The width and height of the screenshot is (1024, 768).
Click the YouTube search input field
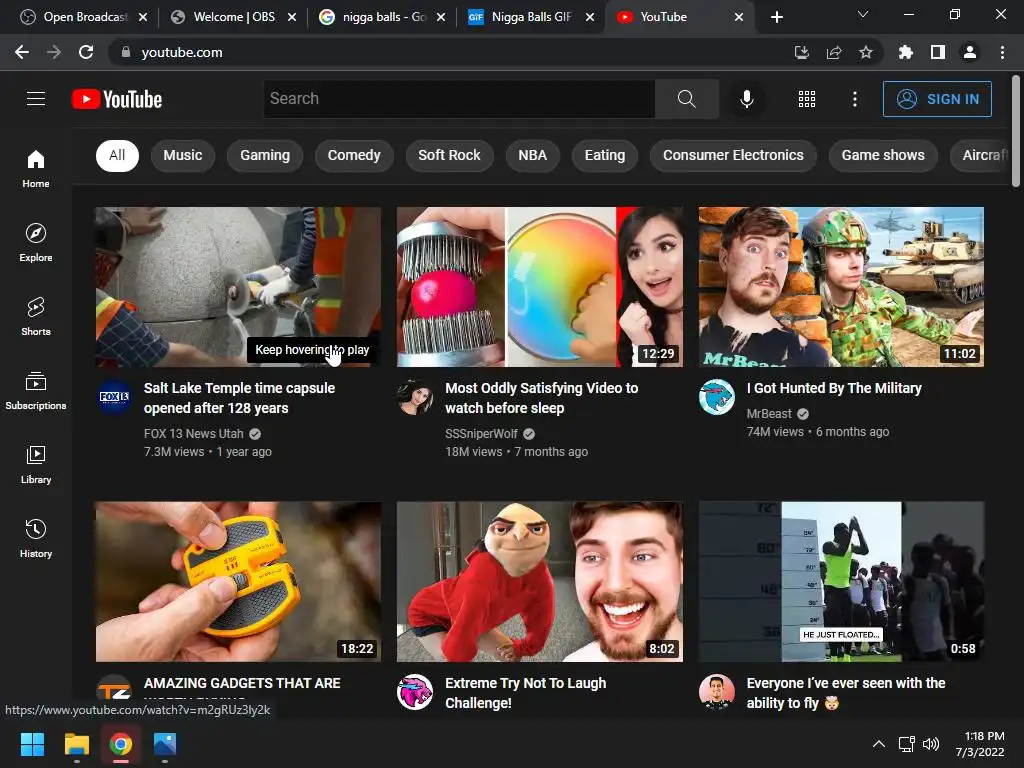point(459,99)
